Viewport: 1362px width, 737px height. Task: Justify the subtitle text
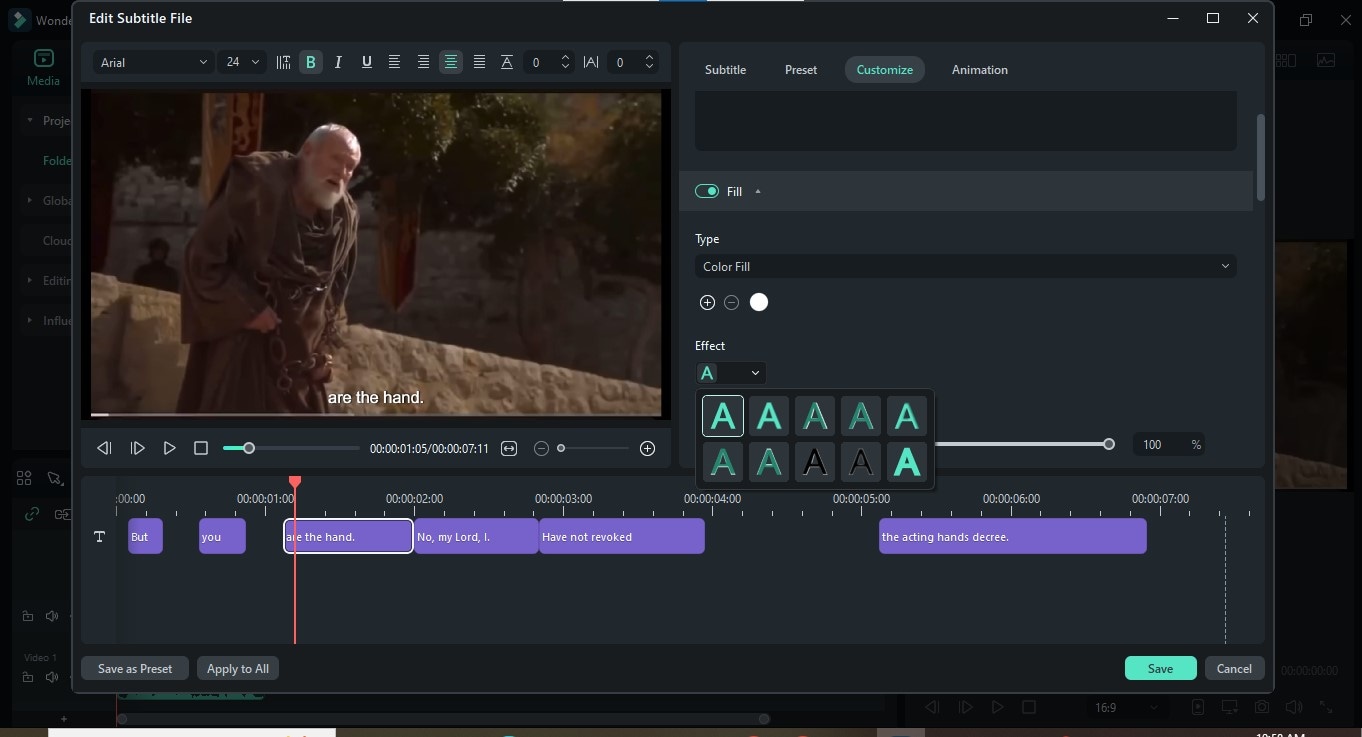[479, 62]
